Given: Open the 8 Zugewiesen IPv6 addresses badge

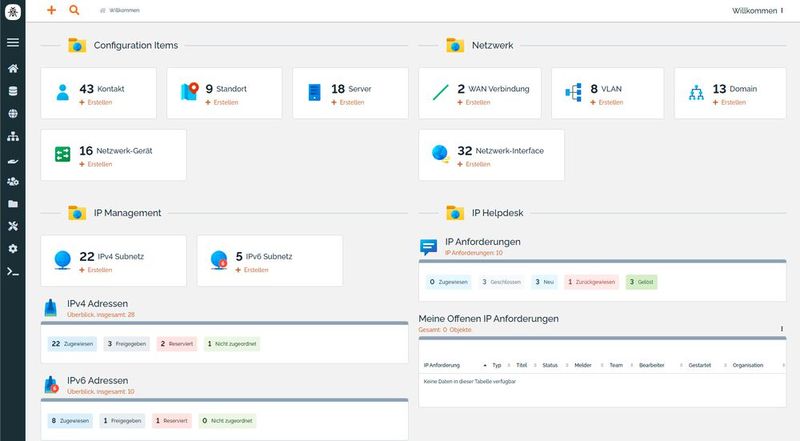Looking at the screenshot, I should (x=70, y=421).
